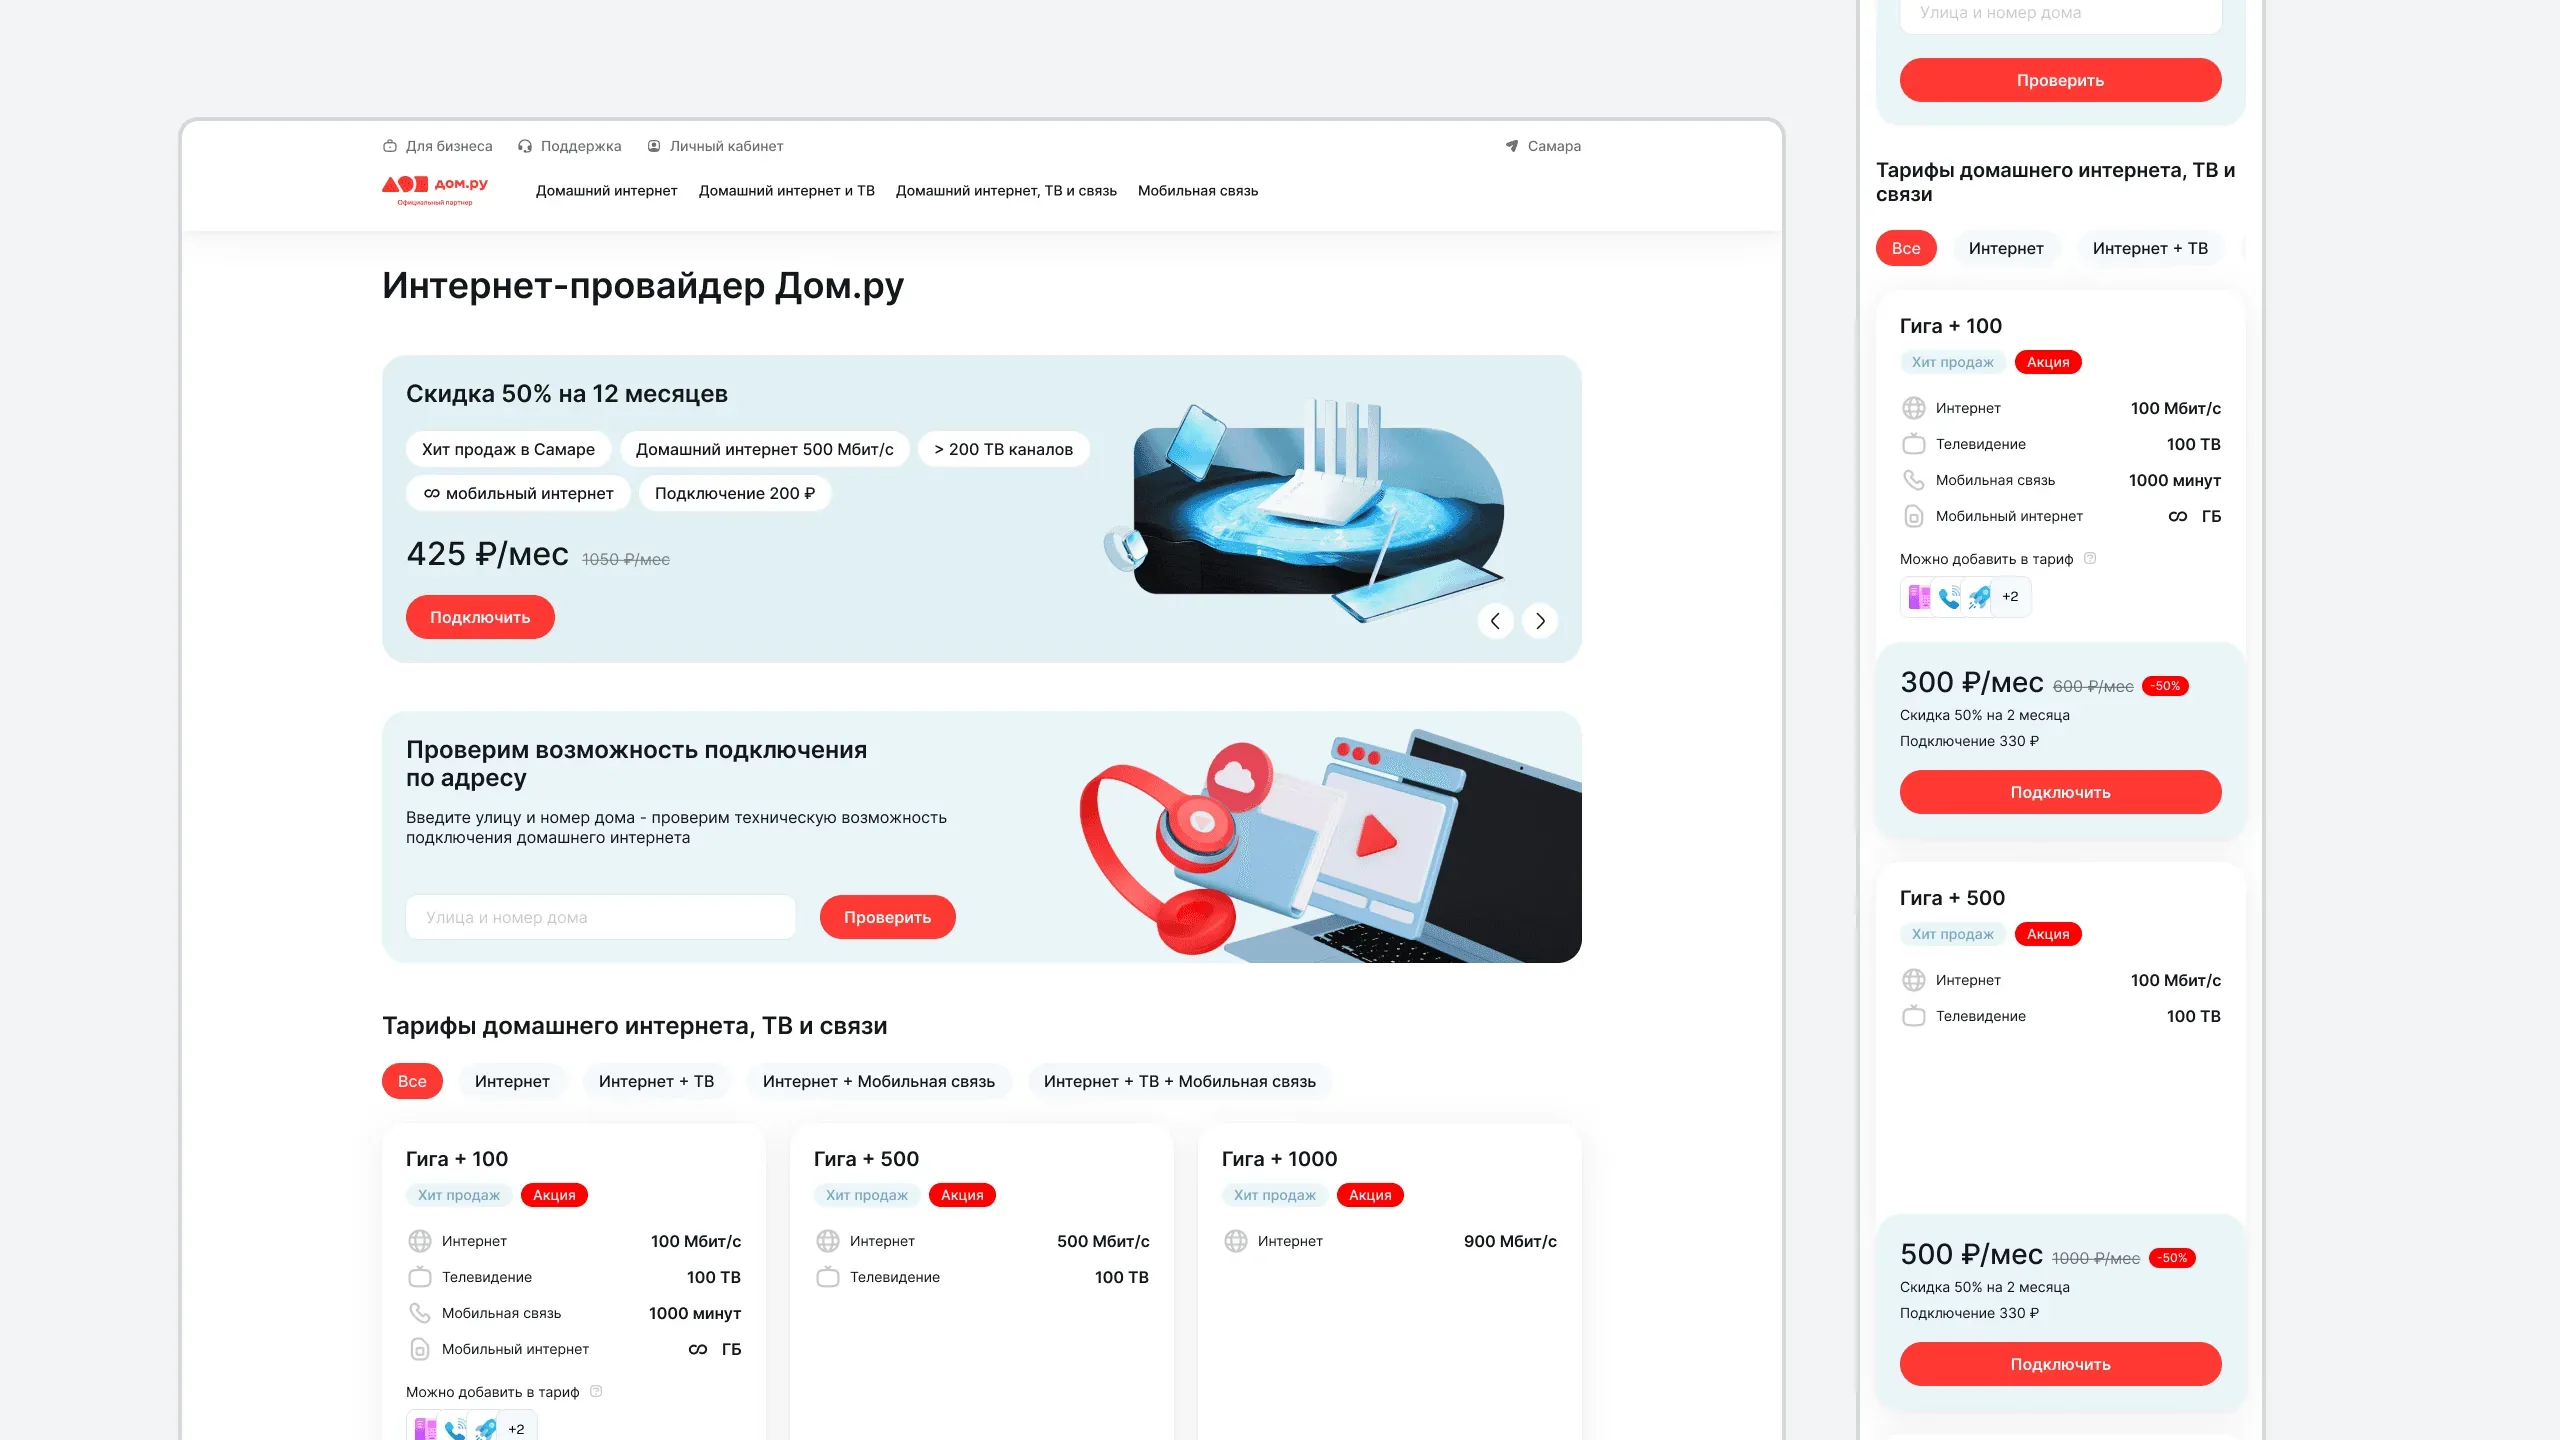Select the mobile-view Интернет + ТВ tariff filter
Viewport: 2560px width, 1440px height.
(x=2150, y=248)
